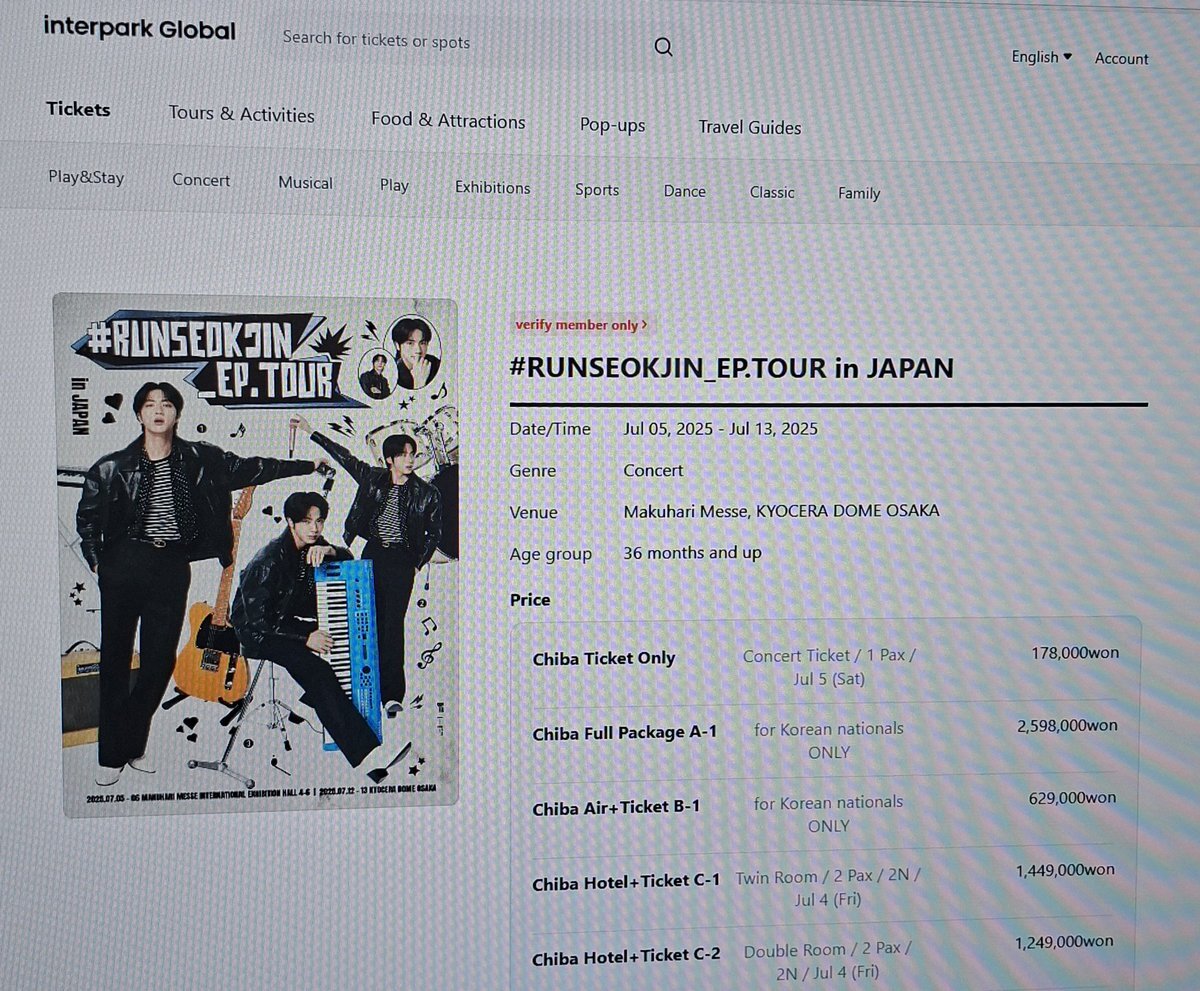Choose the Play category
Image resolution: width=1200 pixels, height=991 pixels.
click(x=394, y=185)
